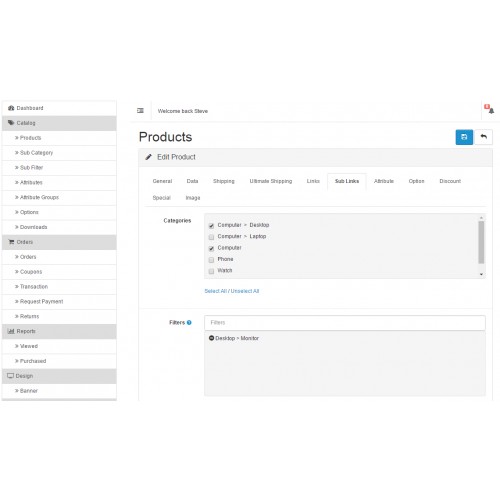The image size is (500, 500).
Task: Click the Select All link
Action: (x=215, y=291)
